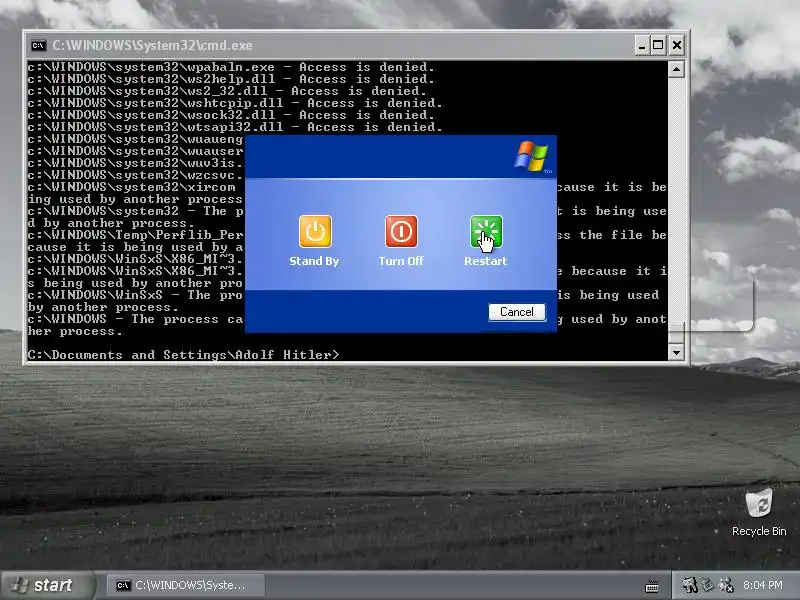Cancel the shutdown dialog
This screenshot has width=800, height=600.
click(516, 312)
